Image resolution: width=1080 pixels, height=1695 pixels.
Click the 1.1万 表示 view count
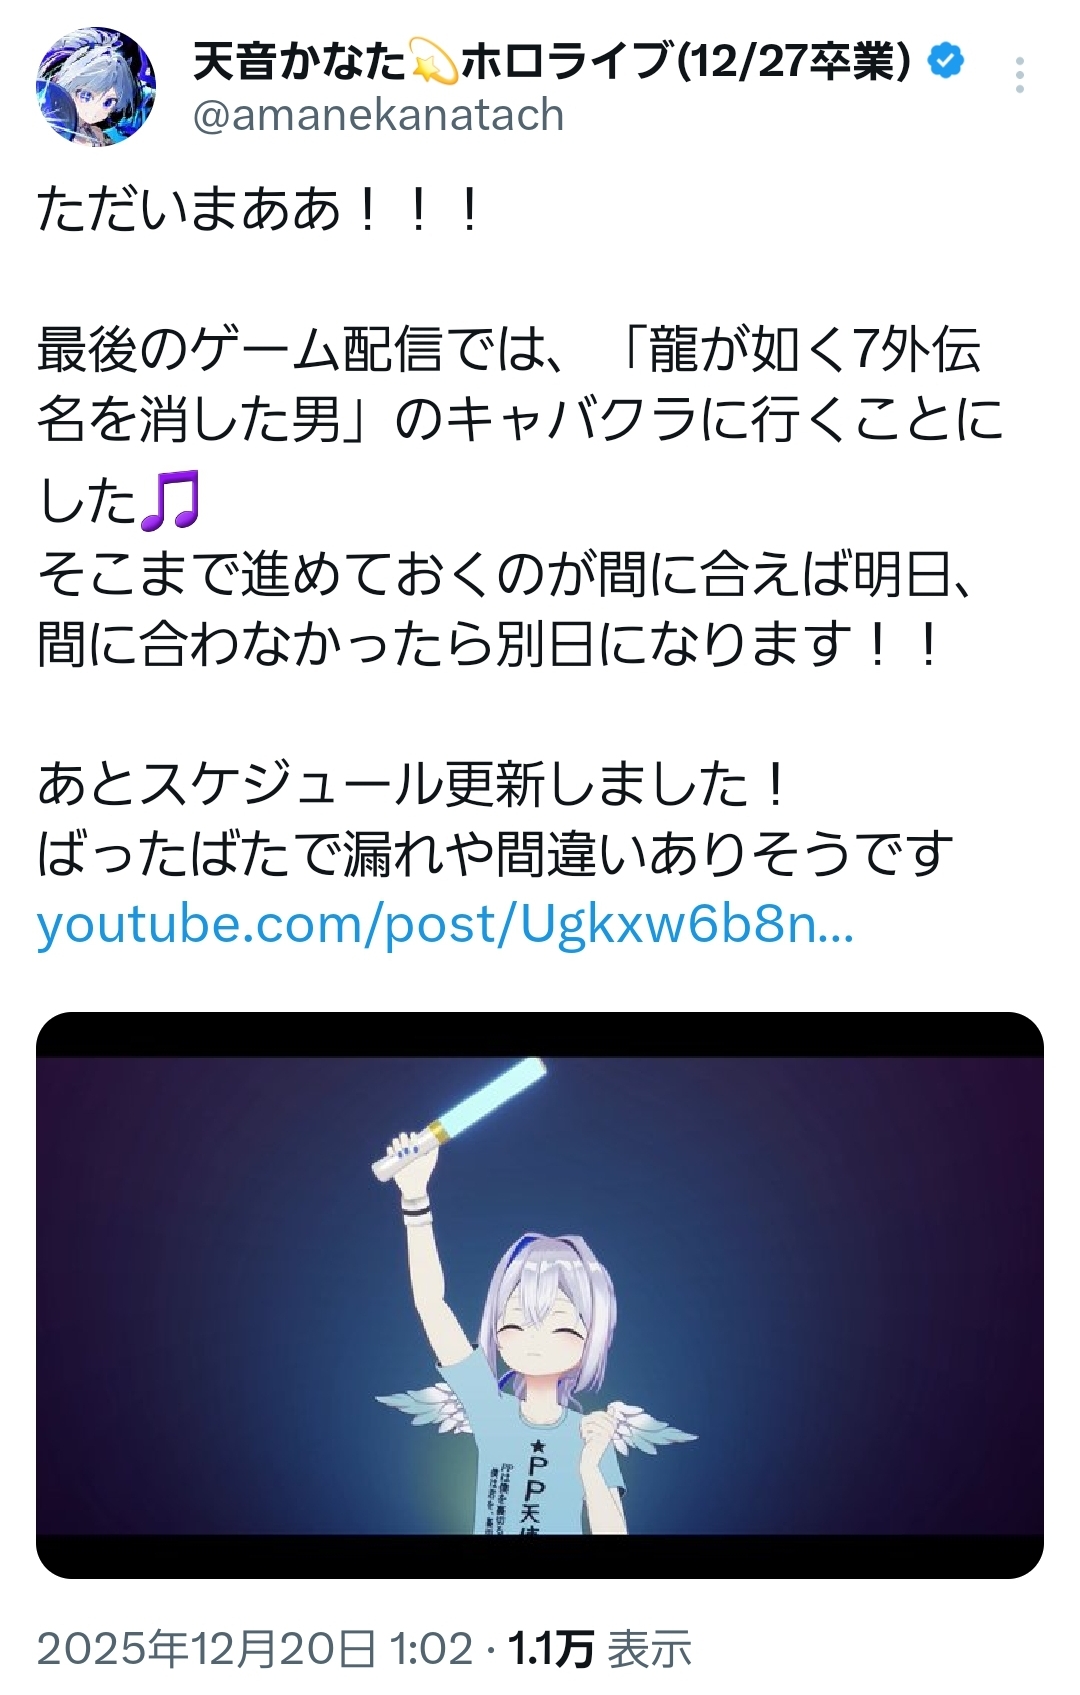pyautogui.click(x=600, y=1648)
